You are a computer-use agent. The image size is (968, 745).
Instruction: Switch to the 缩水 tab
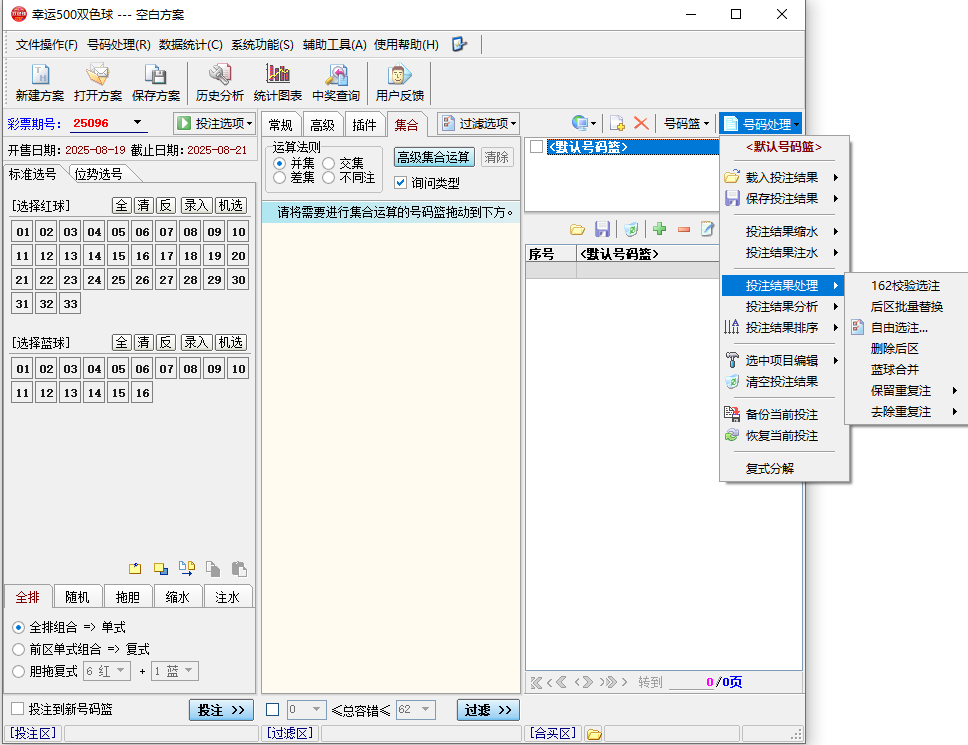[177, 597]
